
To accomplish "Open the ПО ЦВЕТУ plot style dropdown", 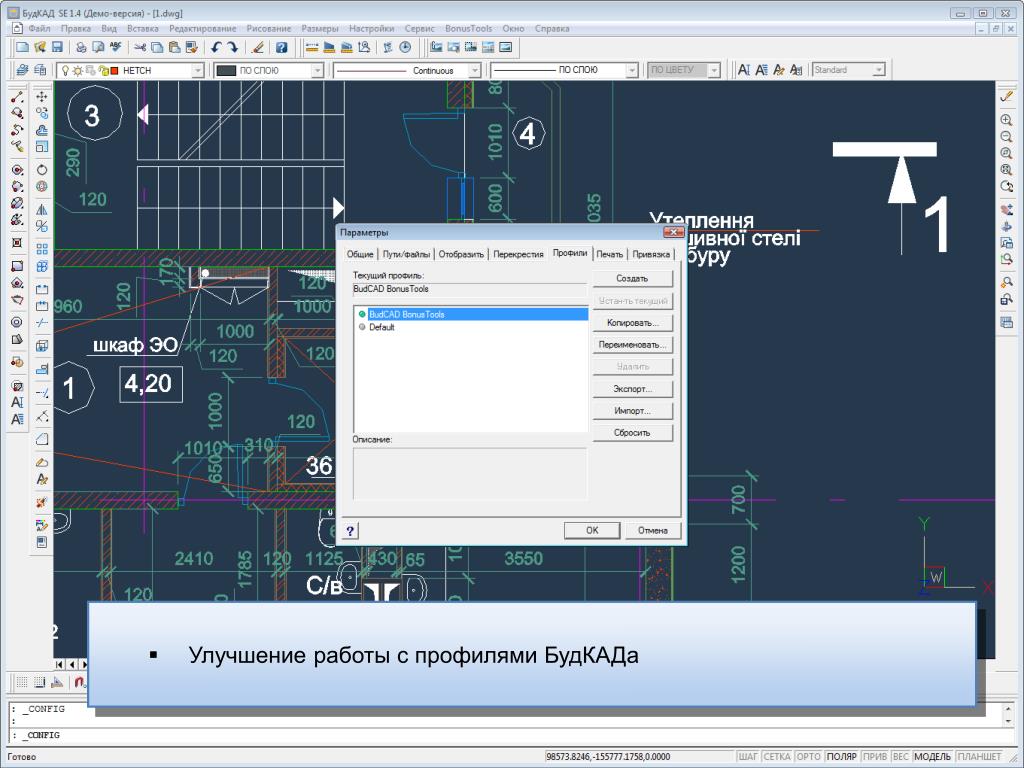I will coord(713,71).
